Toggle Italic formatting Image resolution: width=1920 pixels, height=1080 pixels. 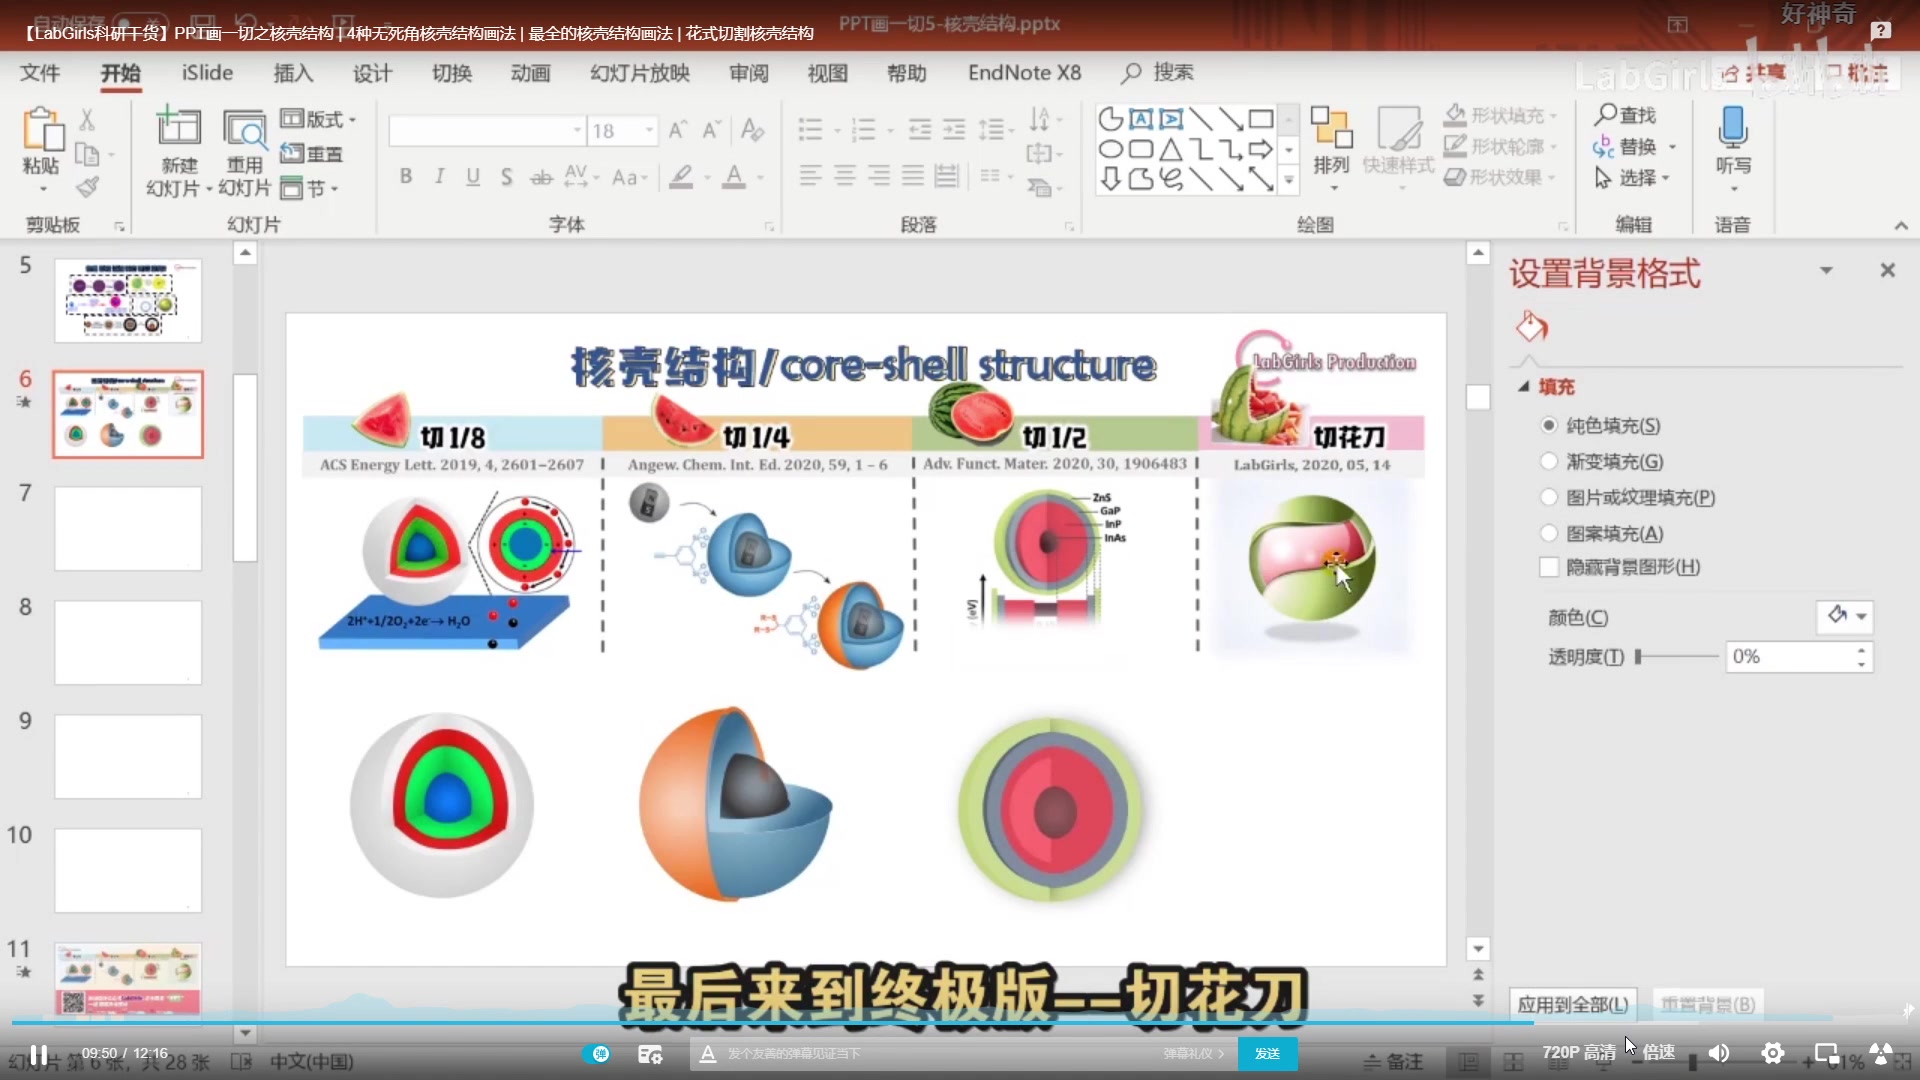[439, 177]
